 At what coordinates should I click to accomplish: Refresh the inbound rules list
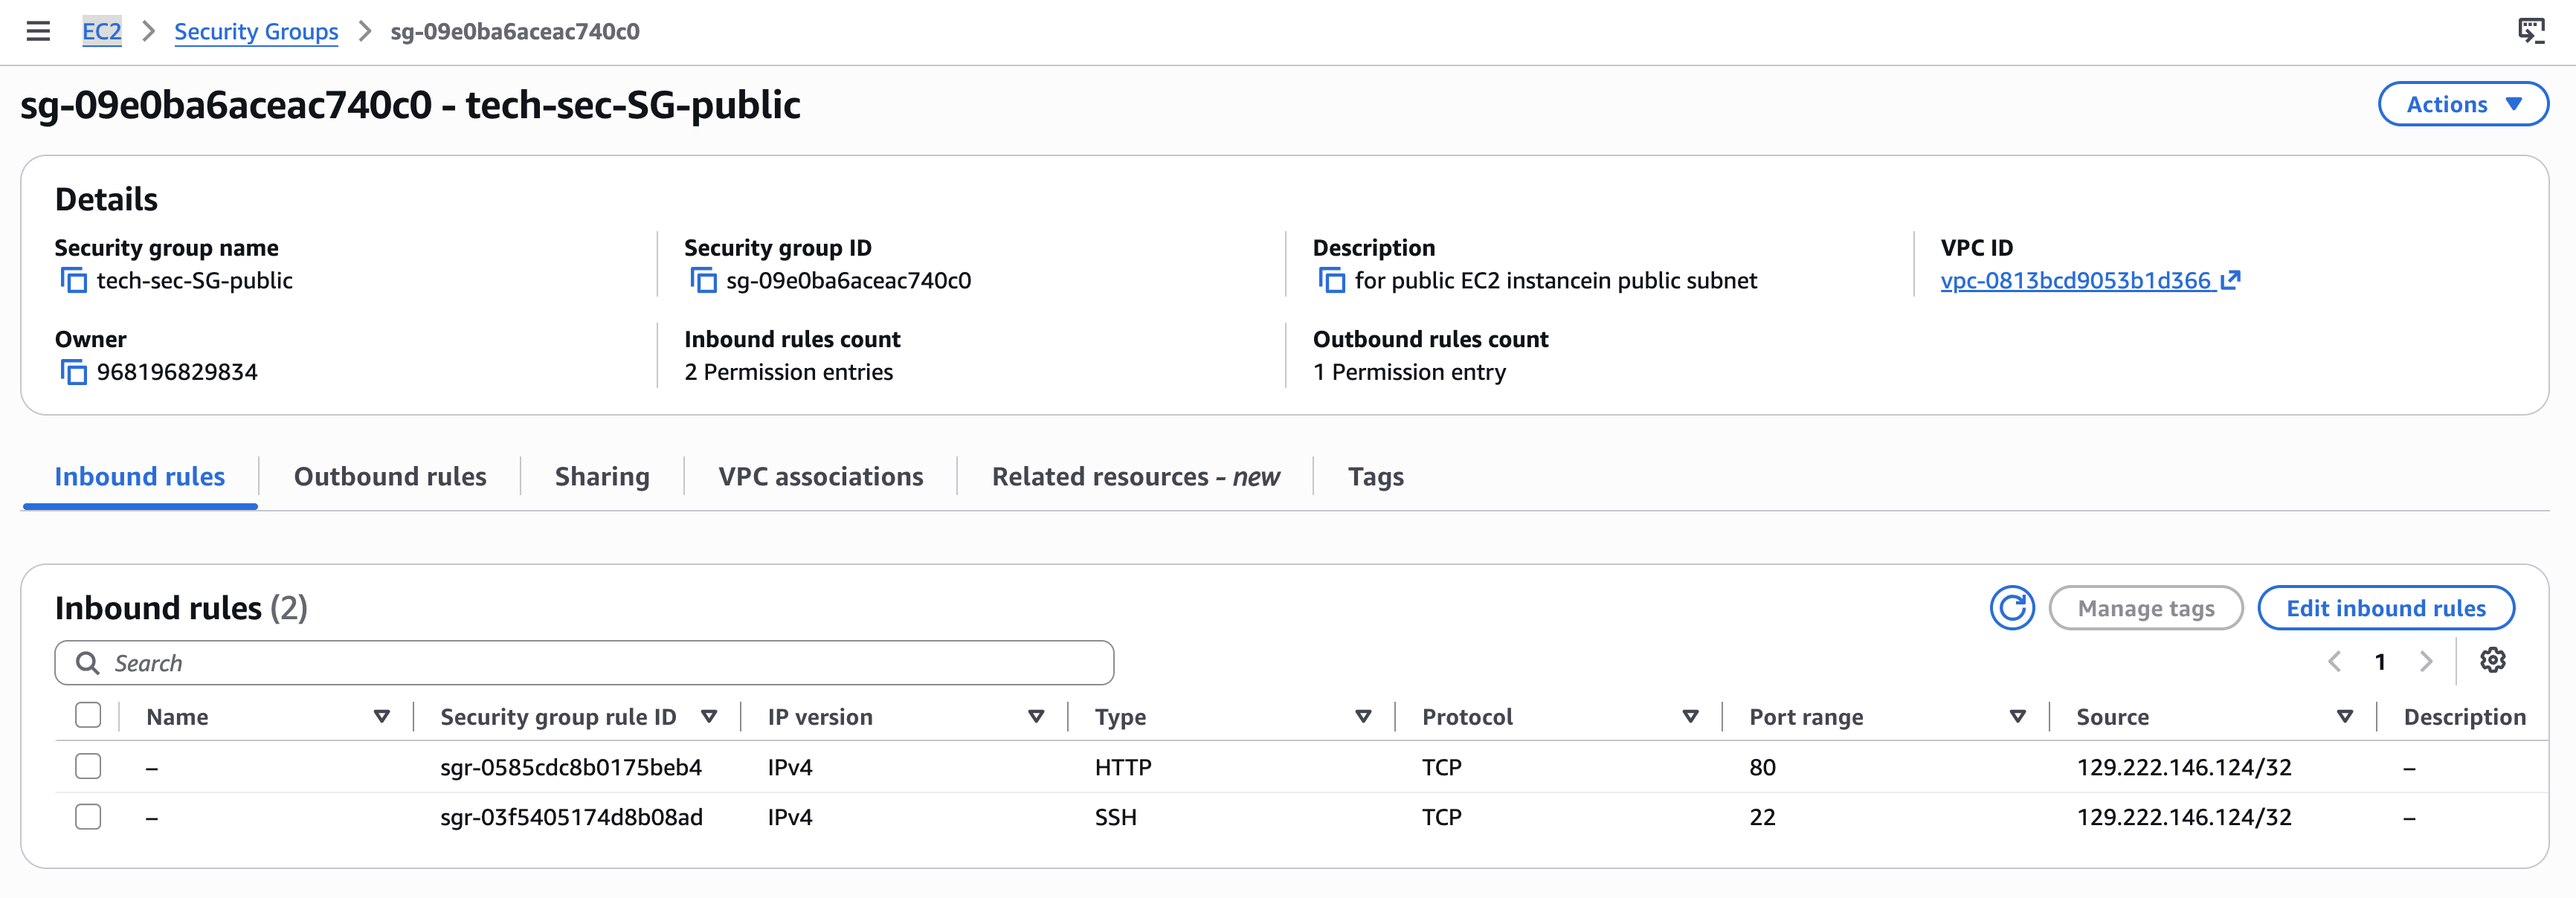2012,608
